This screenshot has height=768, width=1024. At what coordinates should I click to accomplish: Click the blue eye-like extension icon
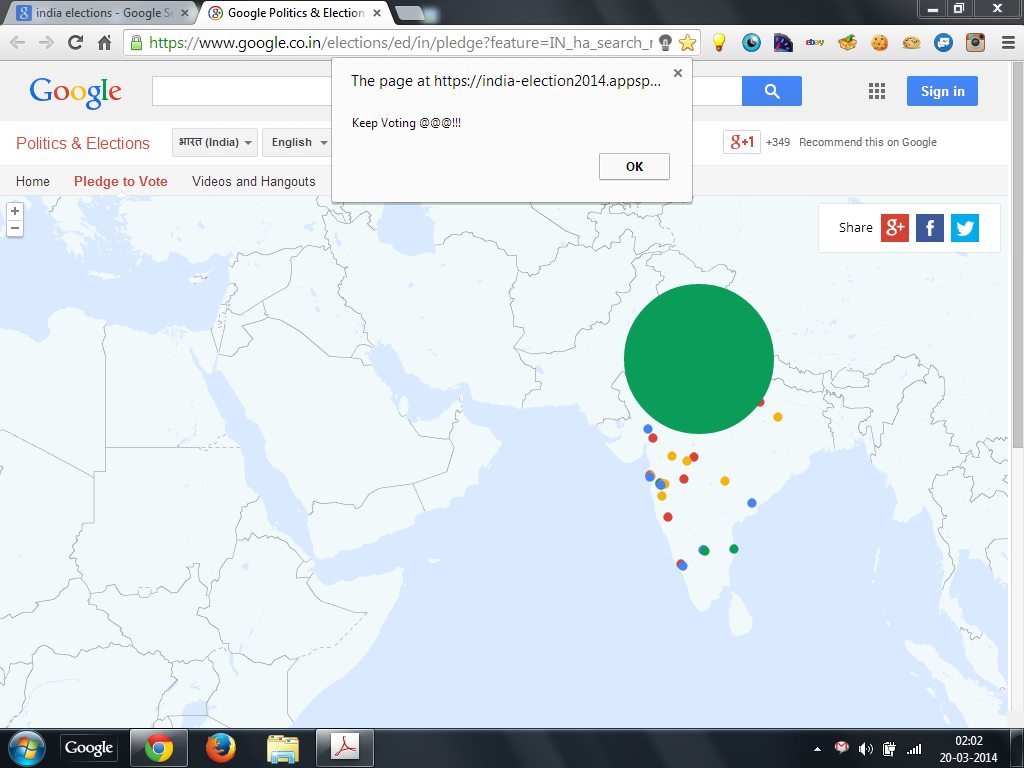pos(751,43)
